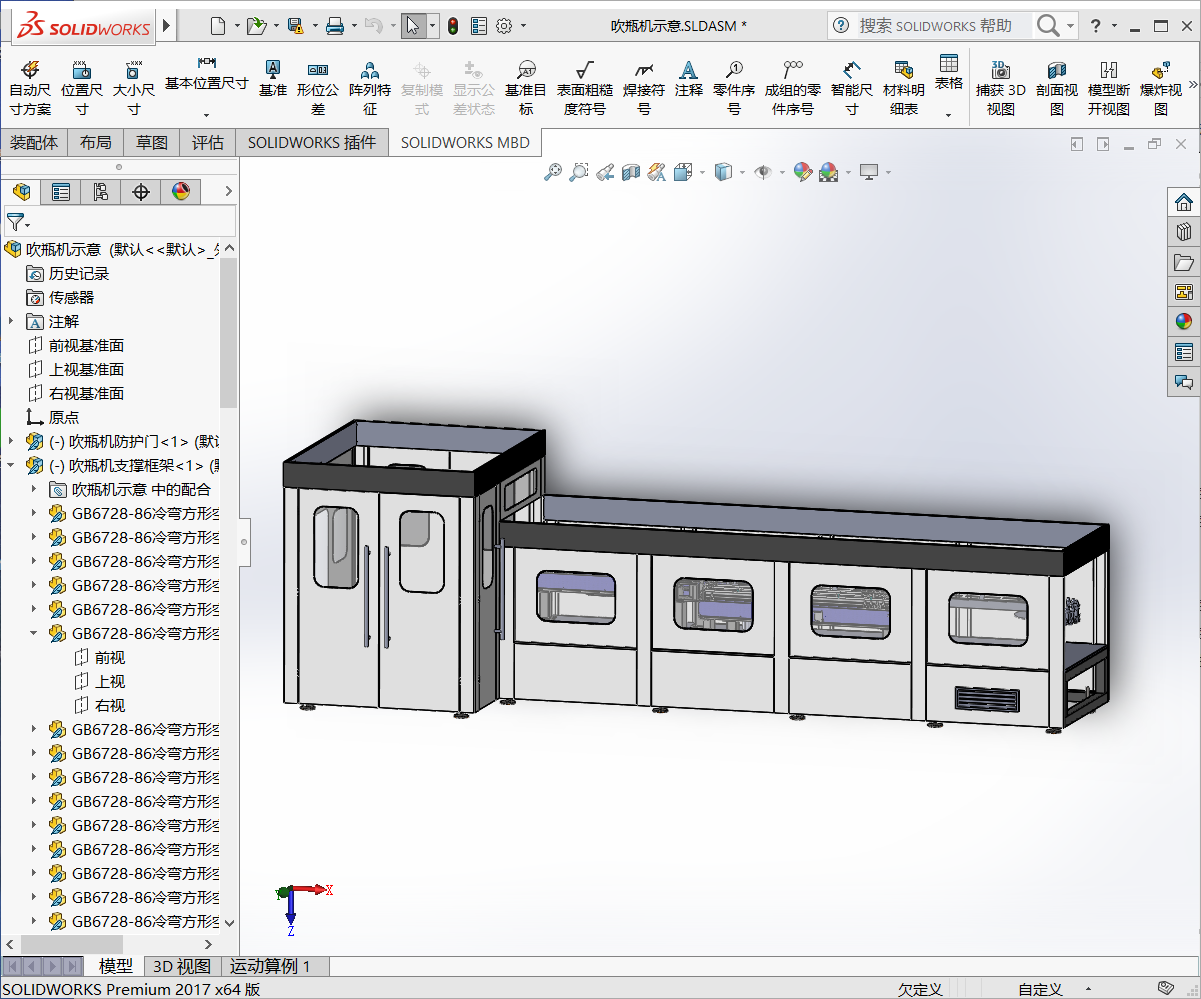Click the SOLIDWORKS help search field

coord(934,26)
